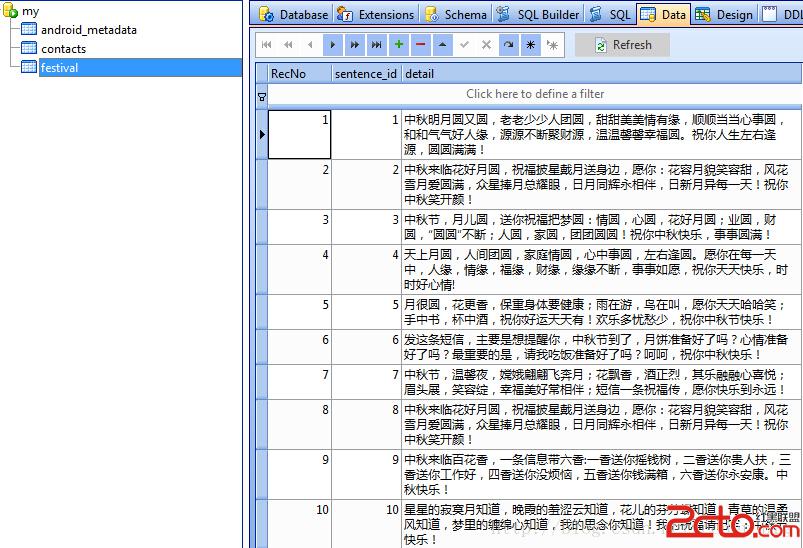Screen dimensions: 803x548
Task: Switch to the Extensions tab
Action: (375, 14)
